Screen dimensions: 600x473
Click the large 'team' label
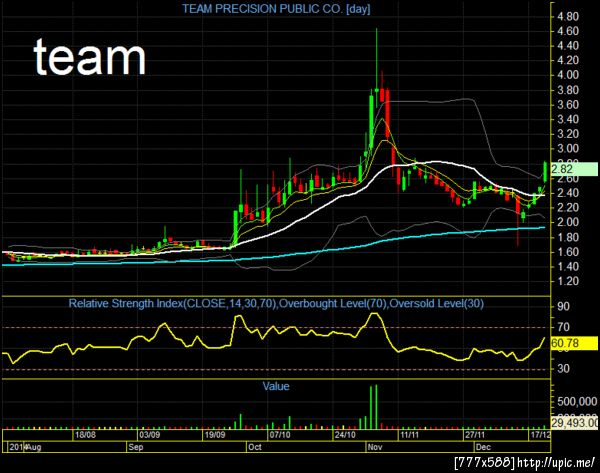click(x=90, y=57)
